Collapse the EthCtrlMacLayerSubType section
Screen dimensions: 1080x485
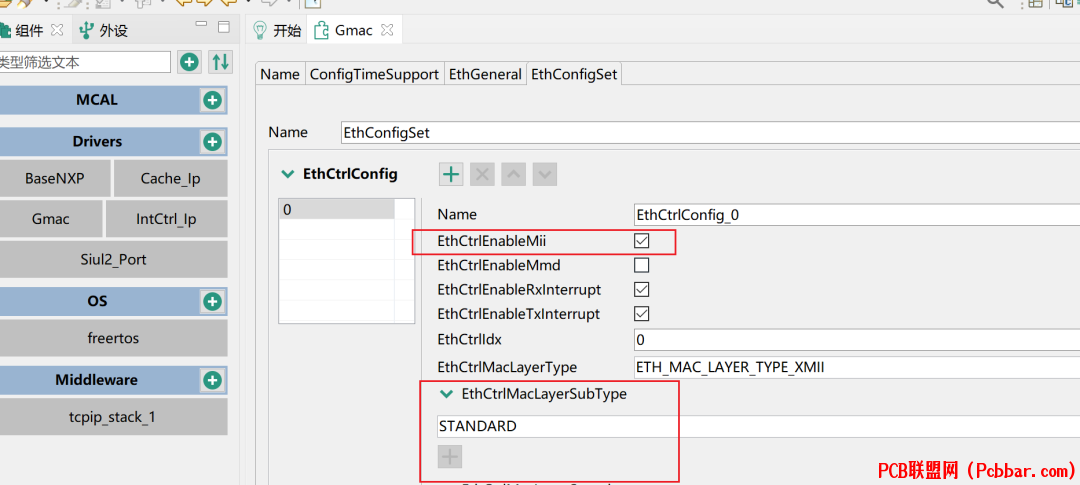(x=447, y=395)
